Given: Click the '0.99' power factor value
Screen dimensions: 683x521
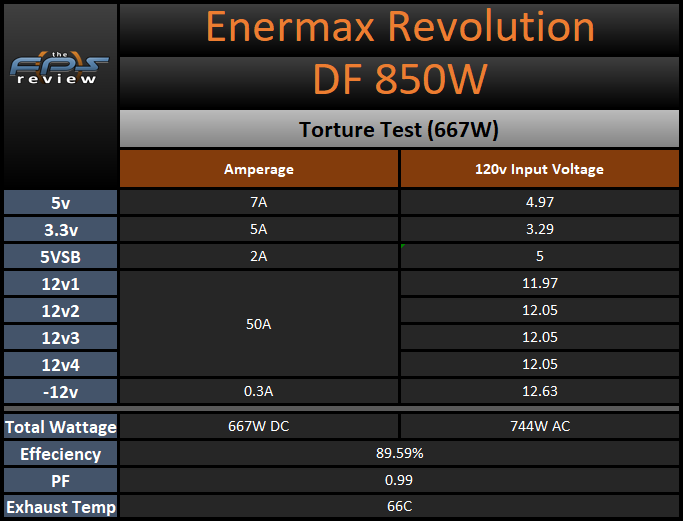Looking at the screenshot, I should (399, 480).
